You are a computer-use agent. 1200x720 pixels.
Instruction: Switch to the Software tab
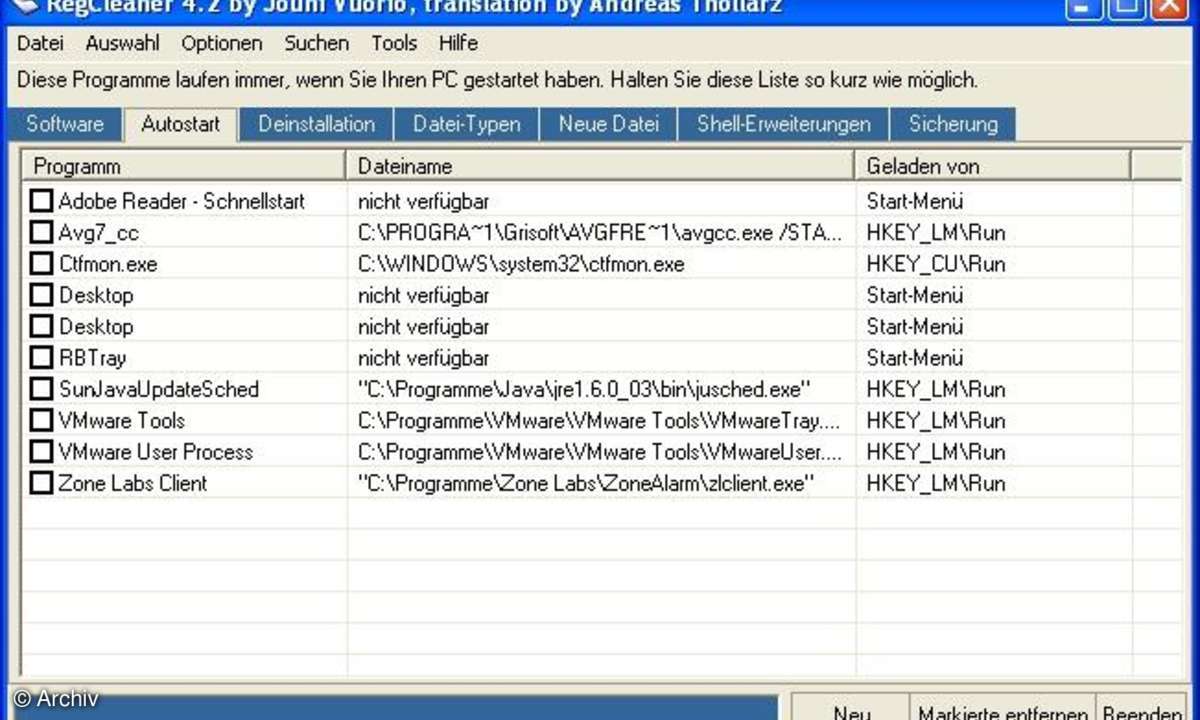coord(65,124)
